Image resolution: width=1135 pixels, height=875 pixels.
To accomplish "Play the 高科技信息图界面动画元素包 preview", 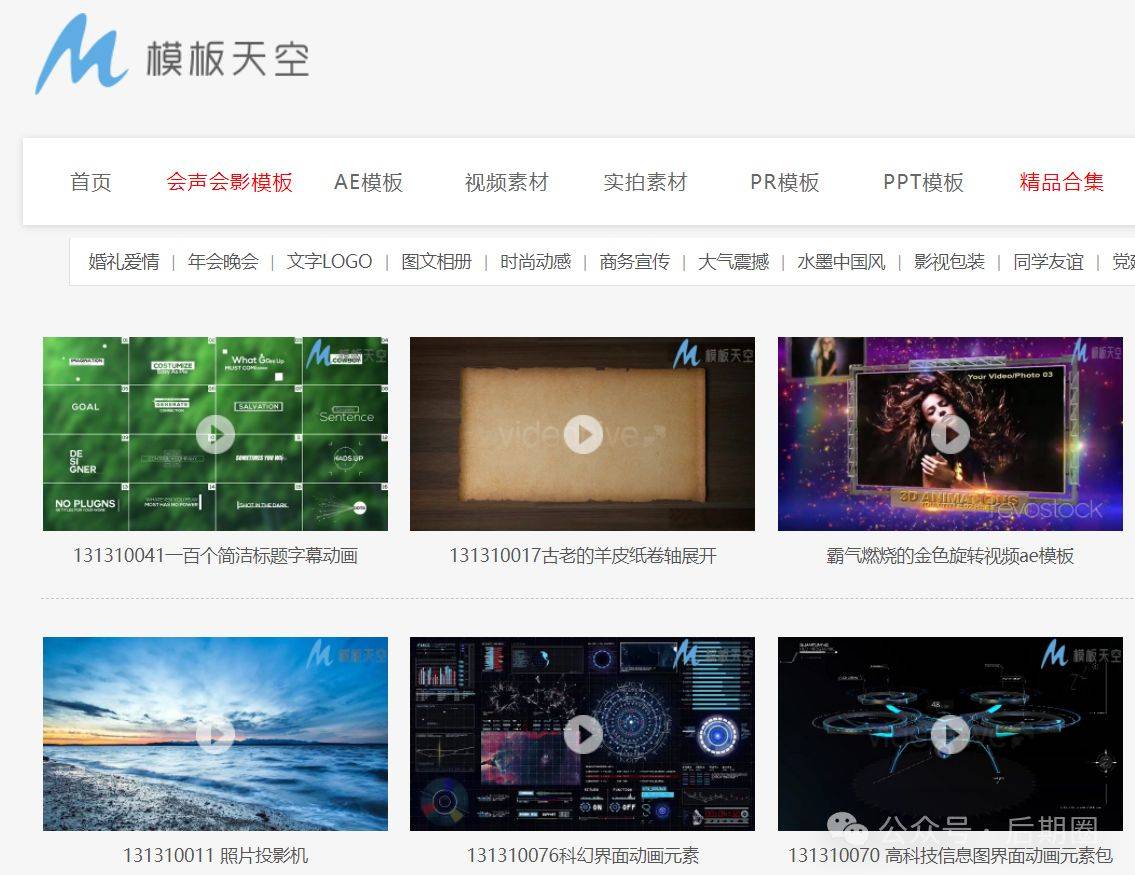I will click(x=951, y=735).
